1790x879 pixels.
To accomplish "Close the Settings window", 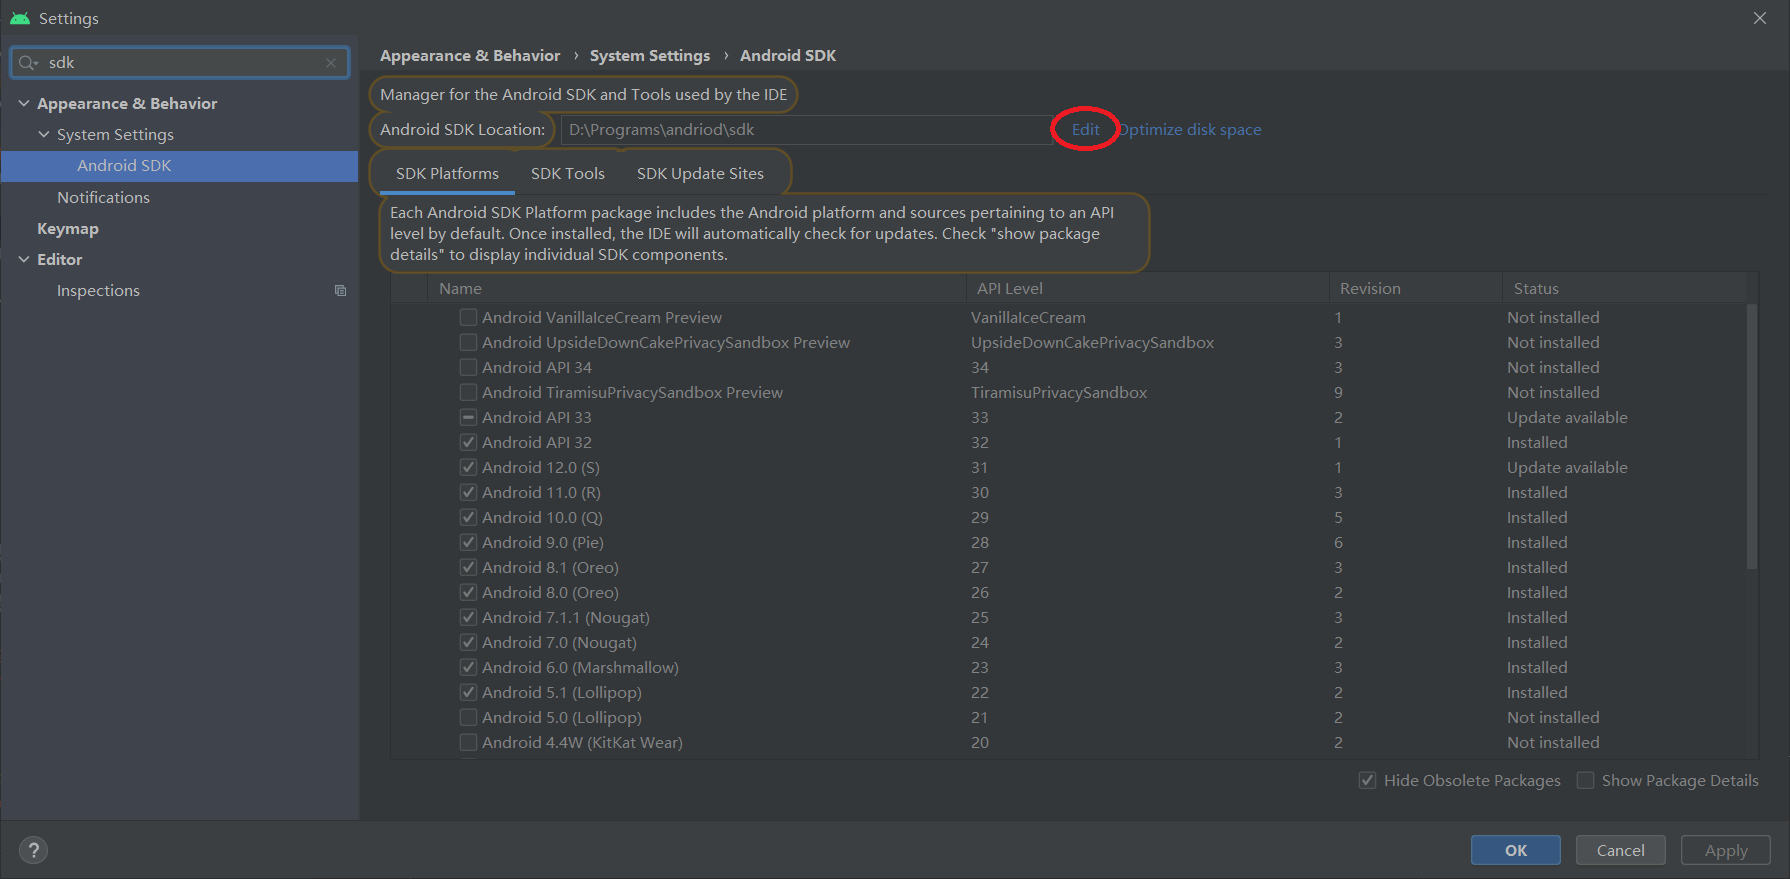I will pyautogui.click(x=1760, y=18).
